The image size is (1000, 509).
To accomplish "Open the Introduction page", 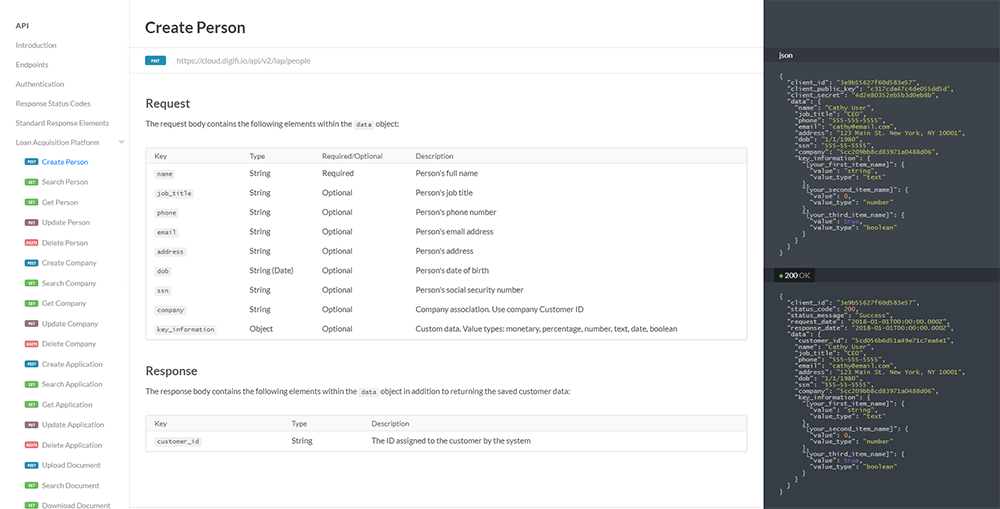I will (36, 45).
